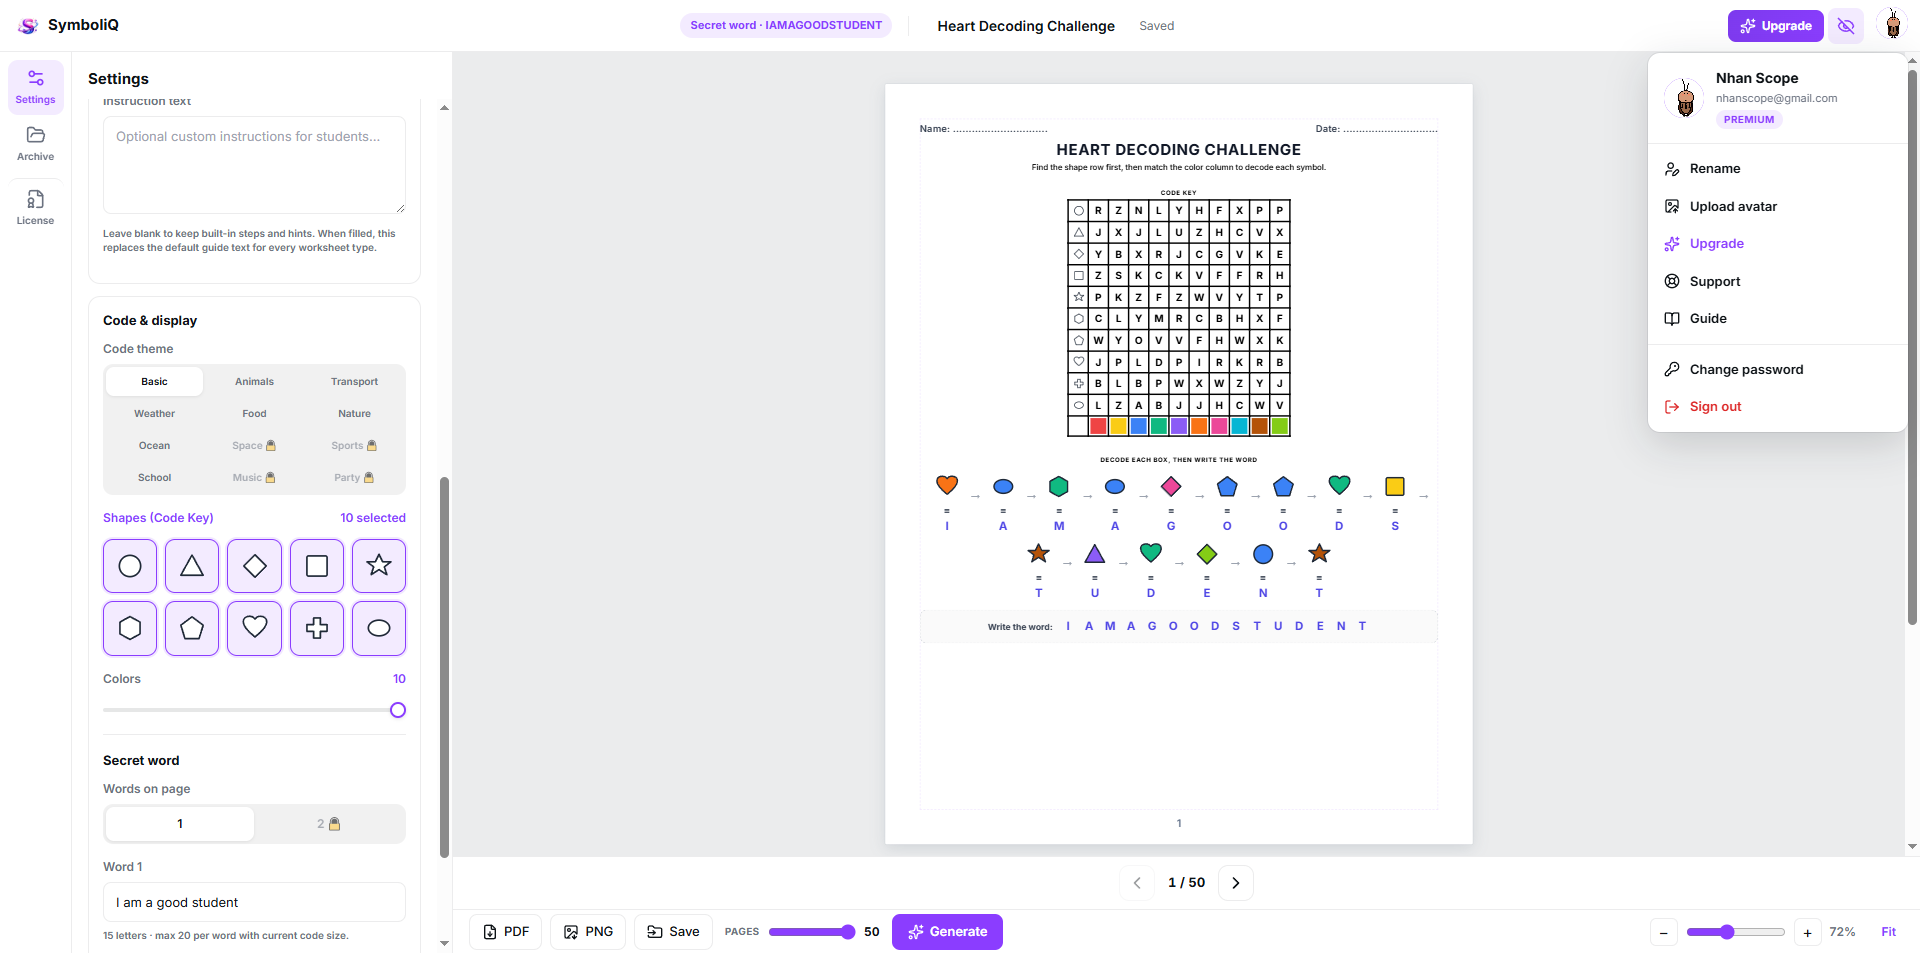Save the worksheet
Screen dimensions: 1920x953
673,932
